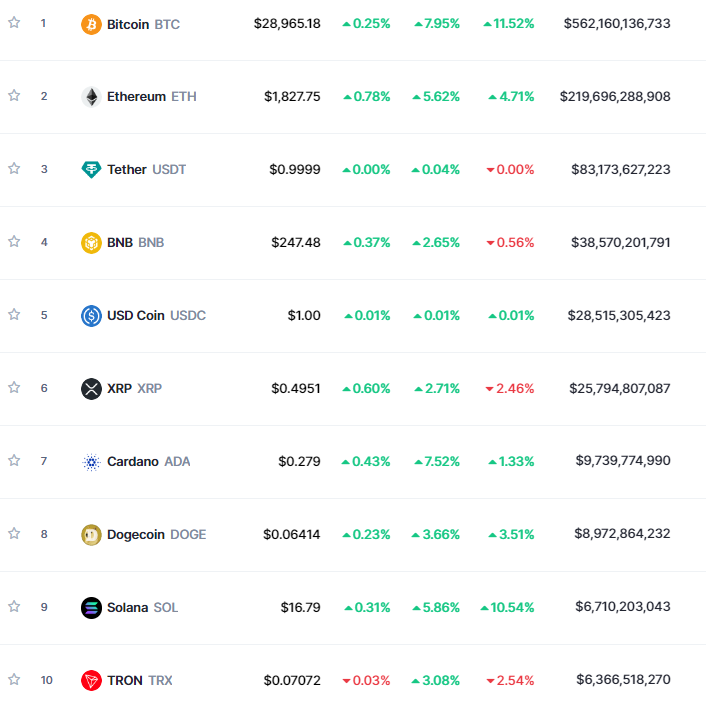The width and height of the screenshot is (706, 706).
Task: Star Bitcoin to add to watchlist
Action: [x=14, y=23]
